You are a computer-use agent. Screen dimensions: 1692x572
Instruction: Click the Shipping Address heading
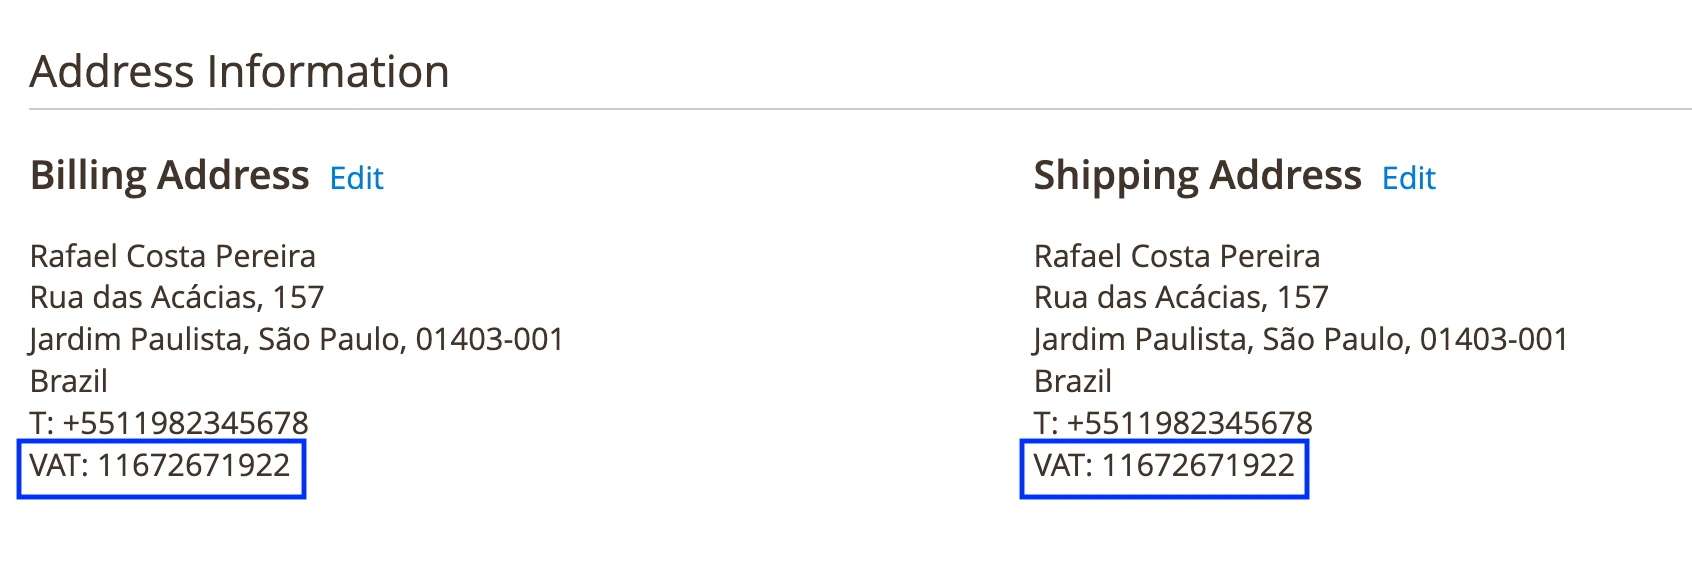[1197, 175]
